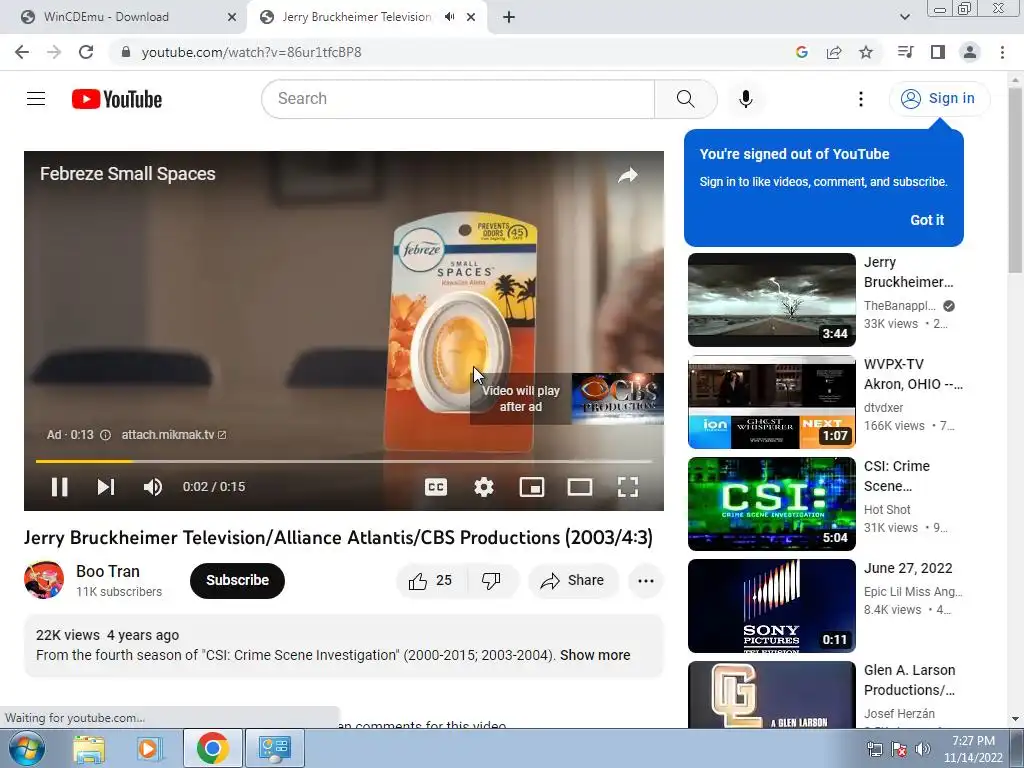Screen dimensions: 1024x768
Task: Toggle the browser side panel
Action: pos(938,52)
